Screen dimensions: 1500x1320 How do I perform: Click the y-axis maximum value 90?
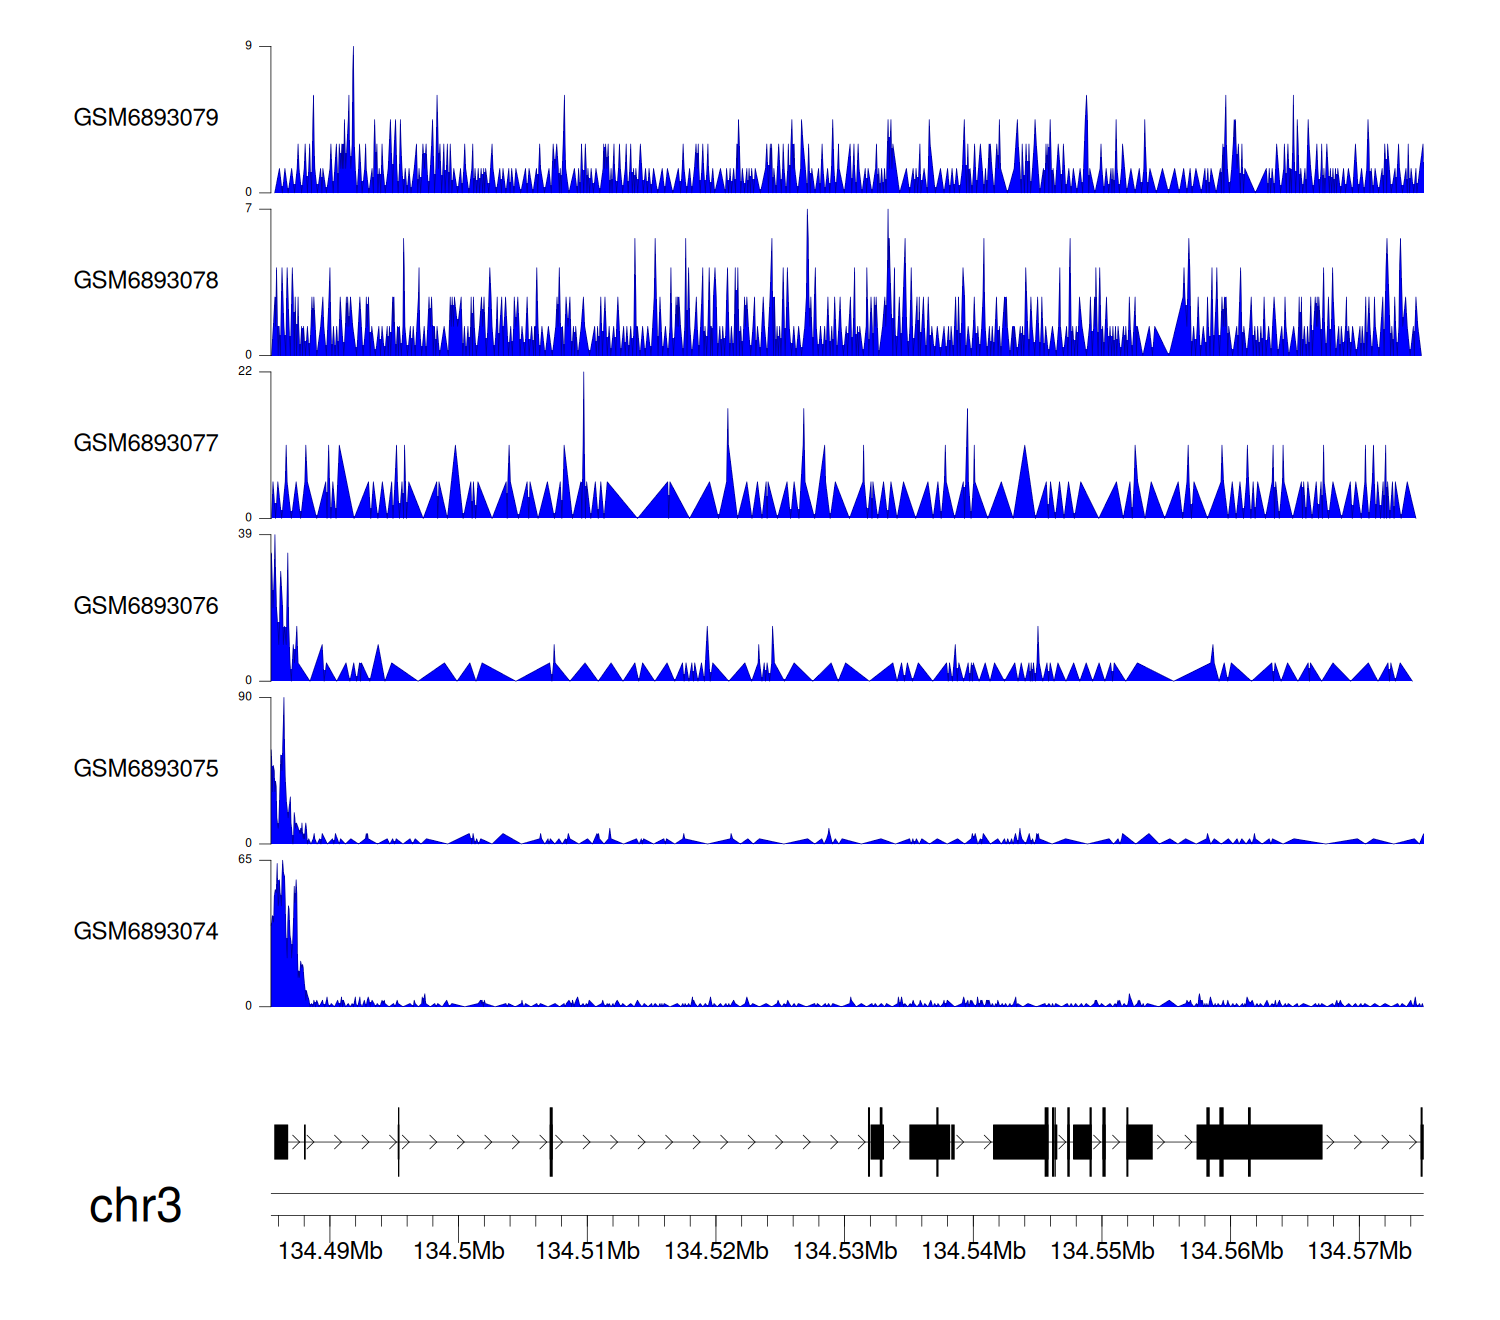point(245,697)
